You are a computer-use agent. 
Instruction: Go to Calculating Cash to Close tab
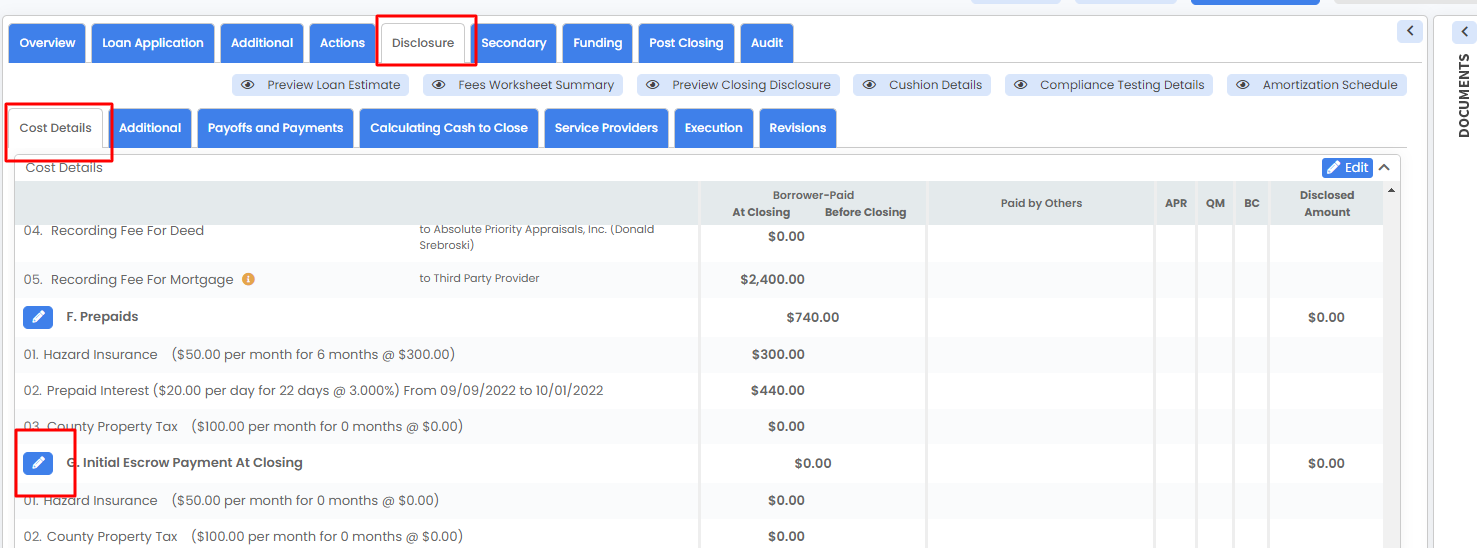click(449, 128)
